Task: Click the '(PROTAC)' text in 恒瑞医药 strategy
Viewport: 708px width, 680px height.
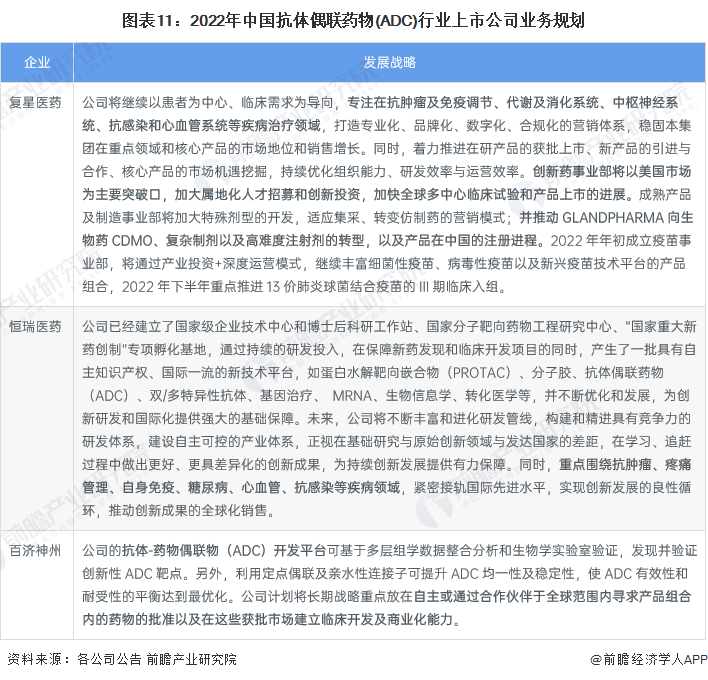Action: pyautogui.click(x=480, y=373)
